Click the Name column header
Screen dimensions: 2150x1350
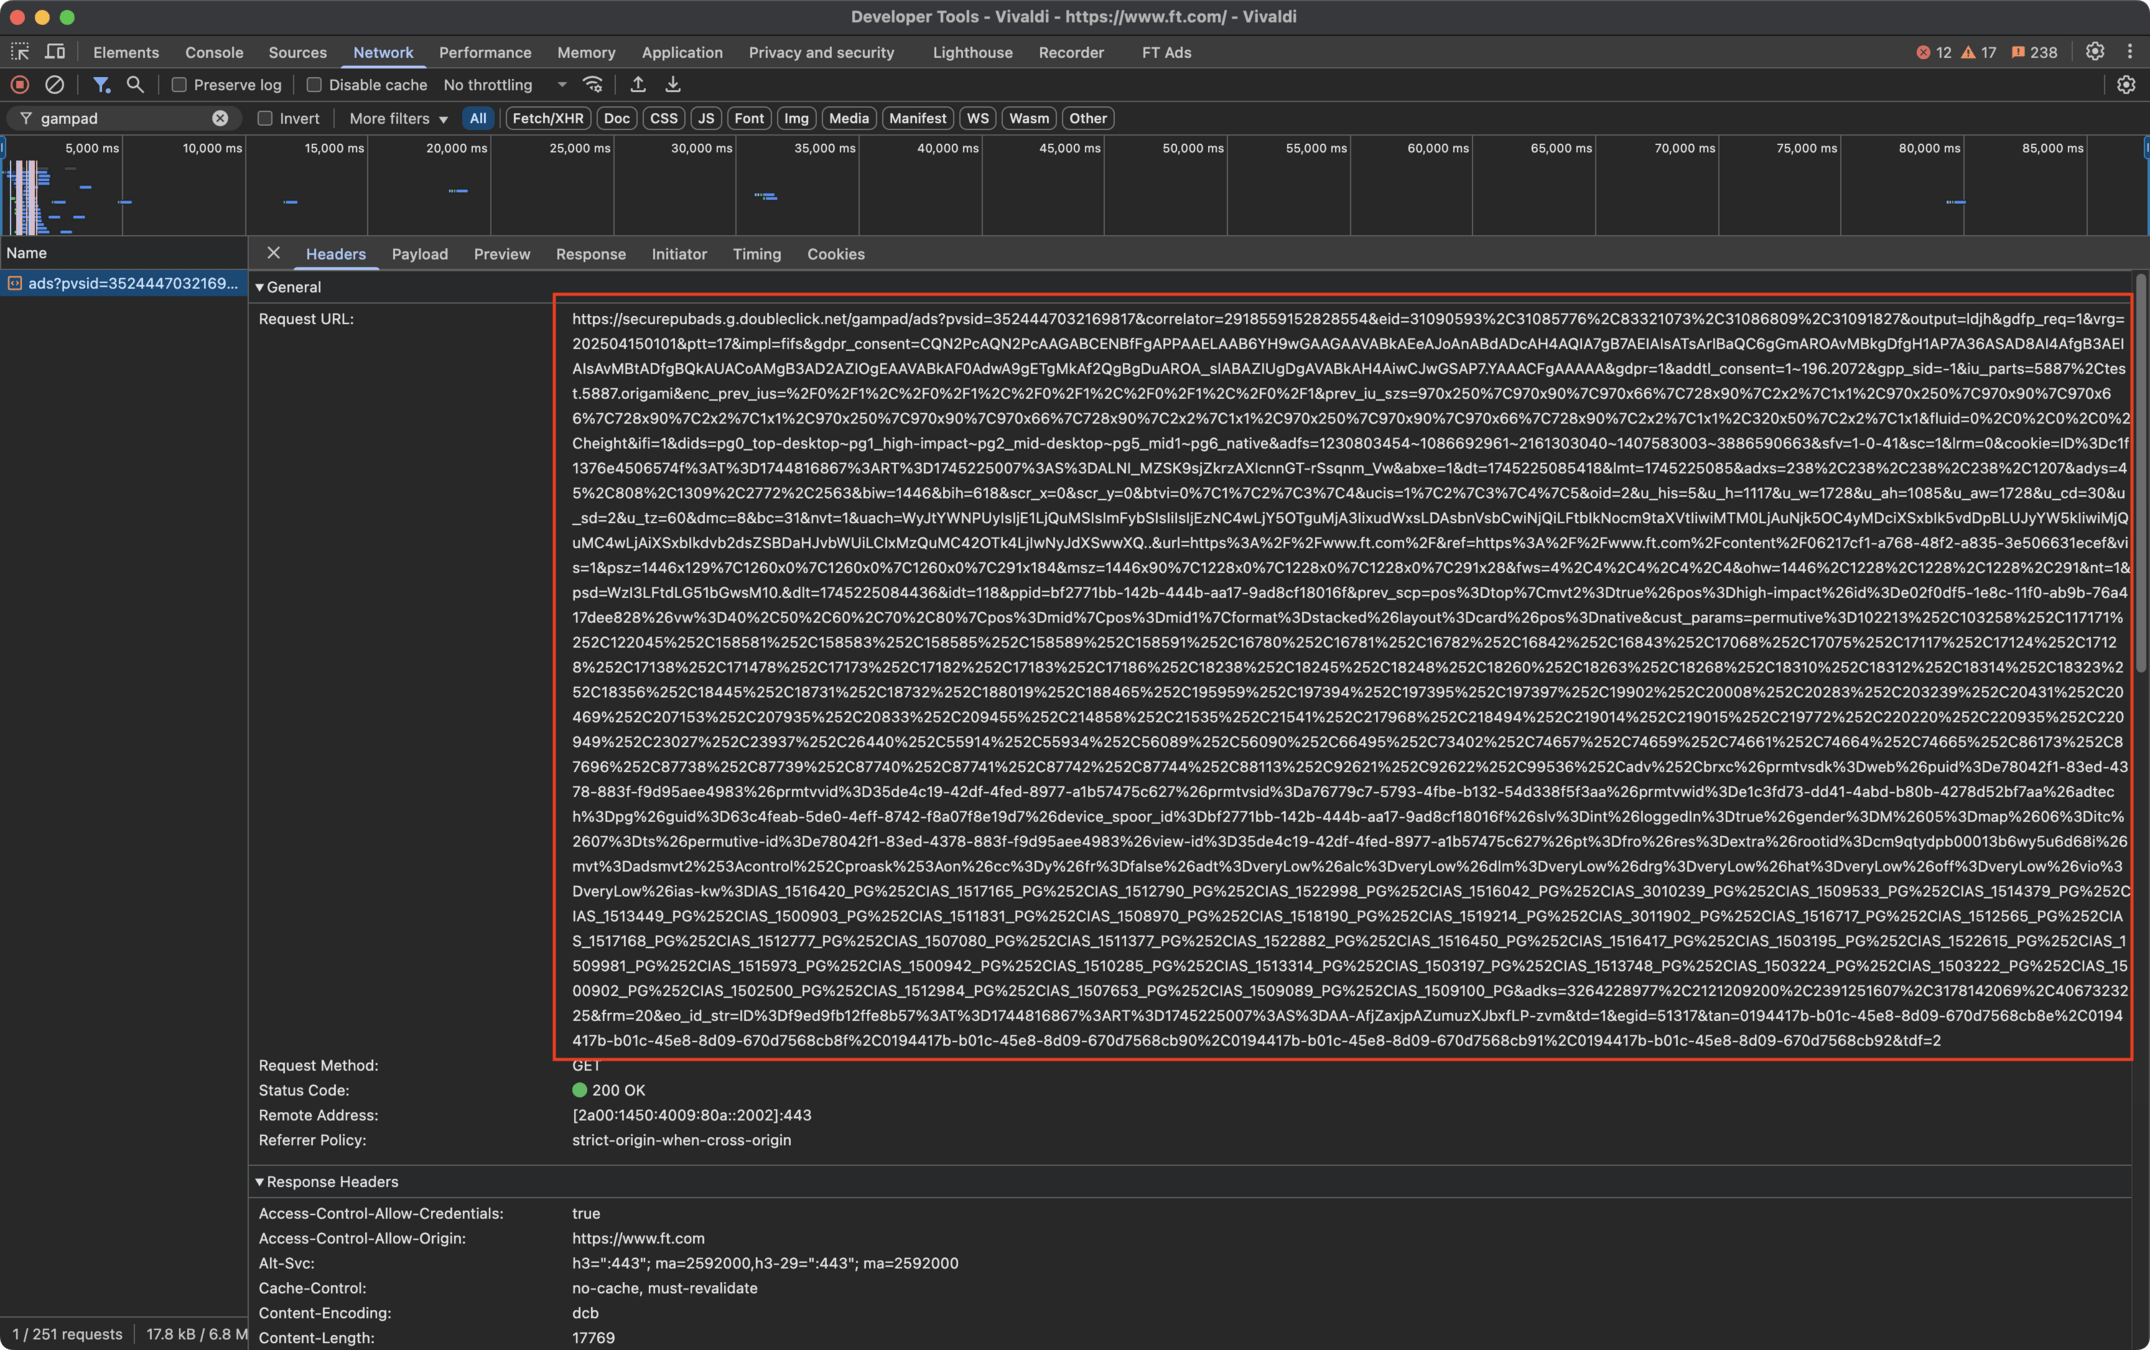(124, 253)
